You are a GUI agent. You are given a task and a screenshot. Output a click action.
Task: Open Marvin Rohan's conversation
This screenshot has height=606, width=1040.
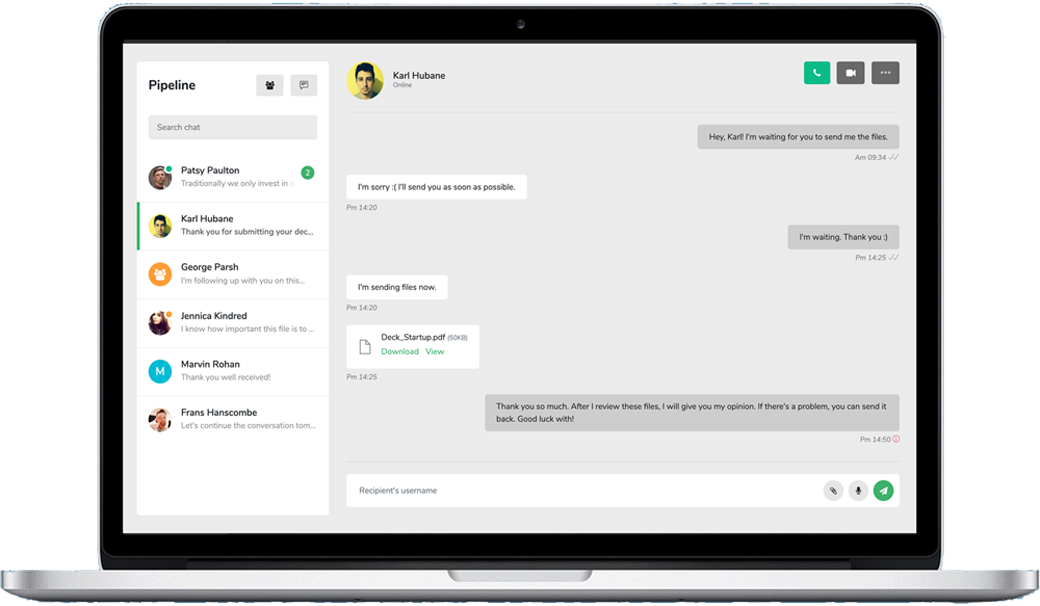click(233, 371)
